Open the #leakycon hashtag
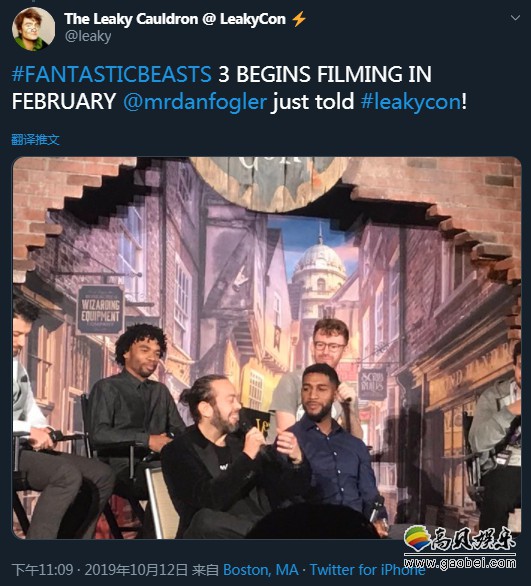 [x=411, y=102]
